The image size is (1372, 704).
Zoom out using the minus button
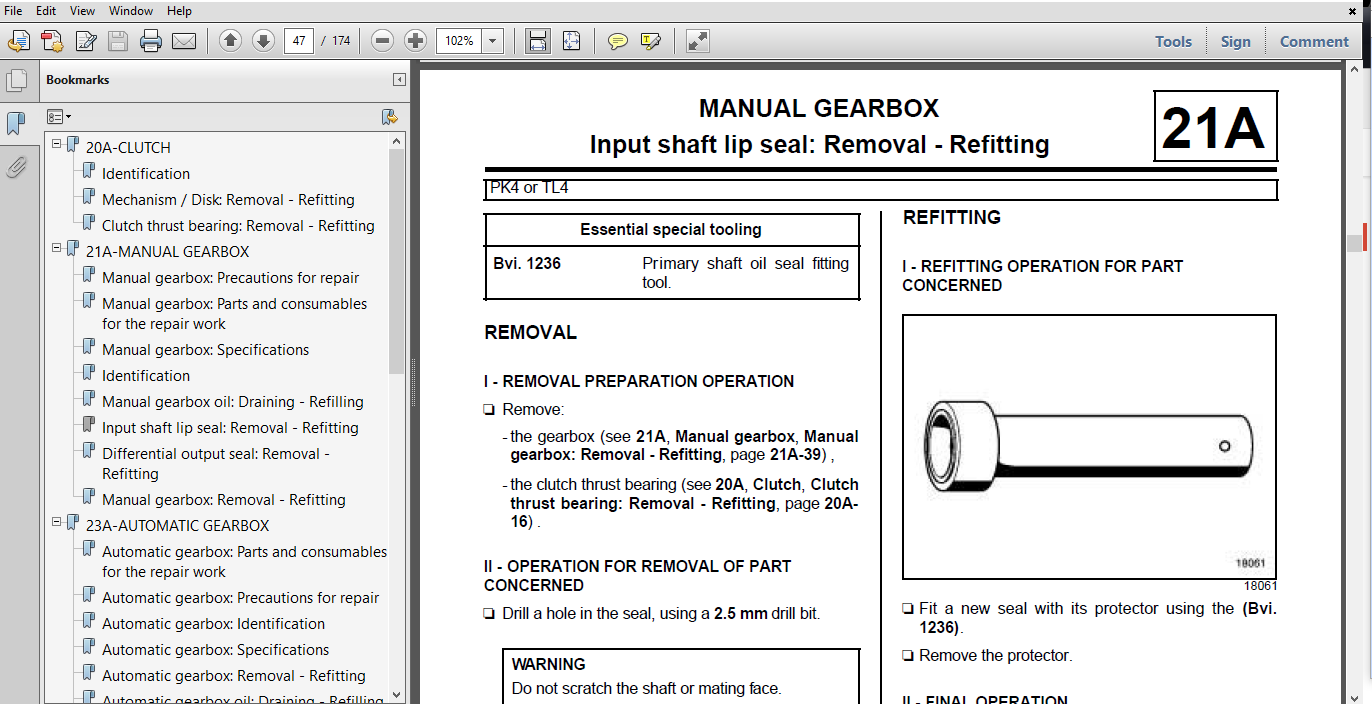pyautogui.click(x=381, y=41)
